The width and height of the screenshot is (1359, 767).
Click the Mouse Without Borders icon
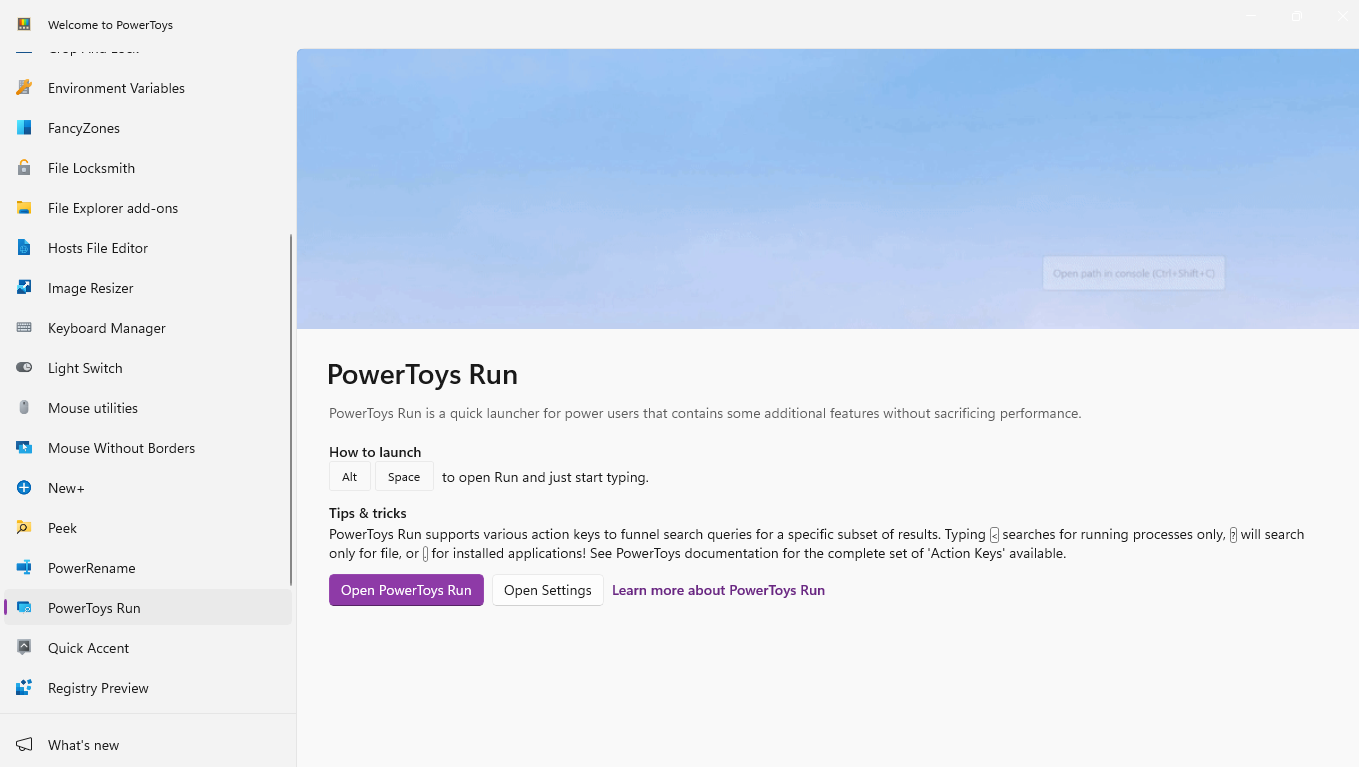[24, 448]
